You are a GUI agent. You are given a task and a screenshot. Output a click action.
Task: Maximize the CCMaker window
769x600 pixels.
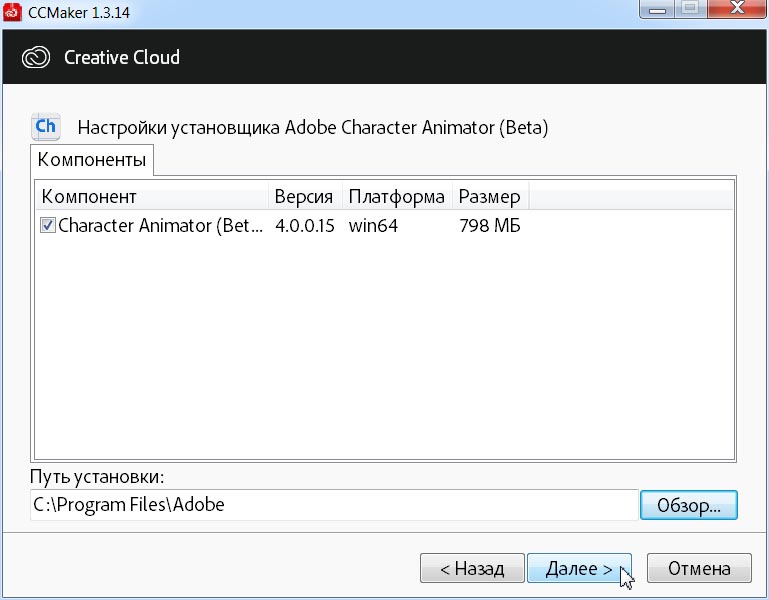689,10
